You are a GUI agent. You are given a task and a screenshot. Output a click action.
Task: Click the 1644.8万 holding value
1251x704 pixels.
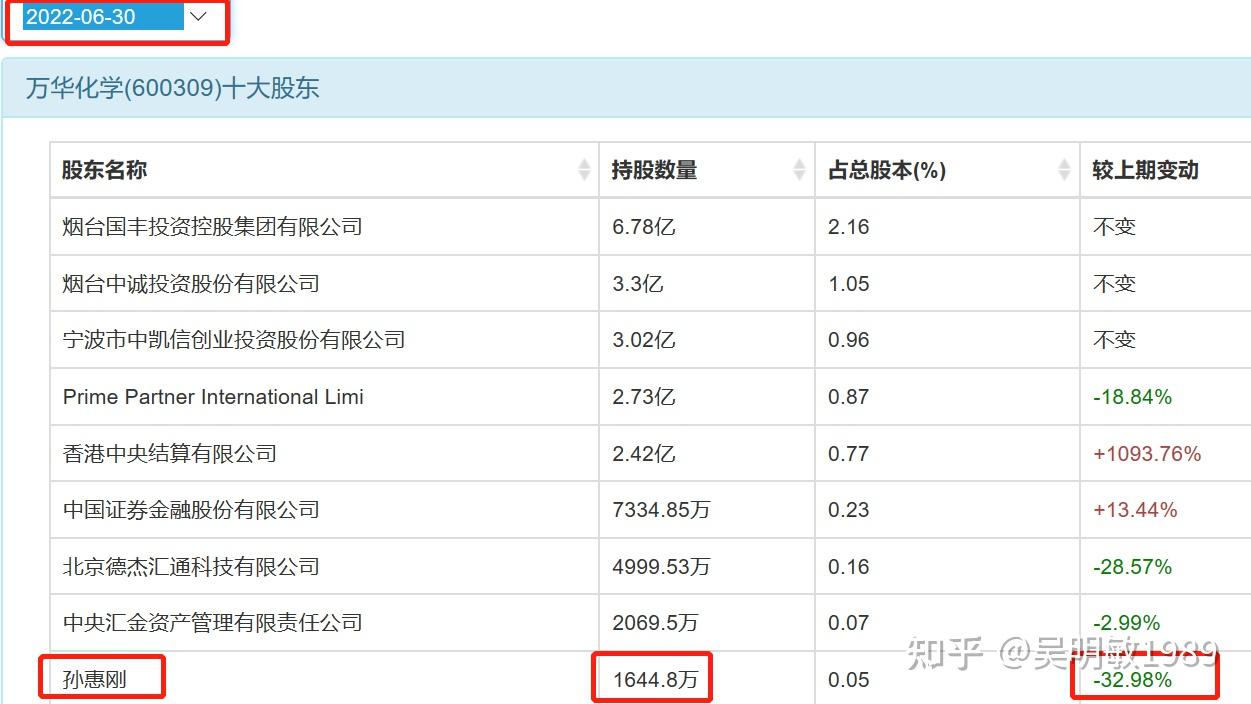click(655, 680)
